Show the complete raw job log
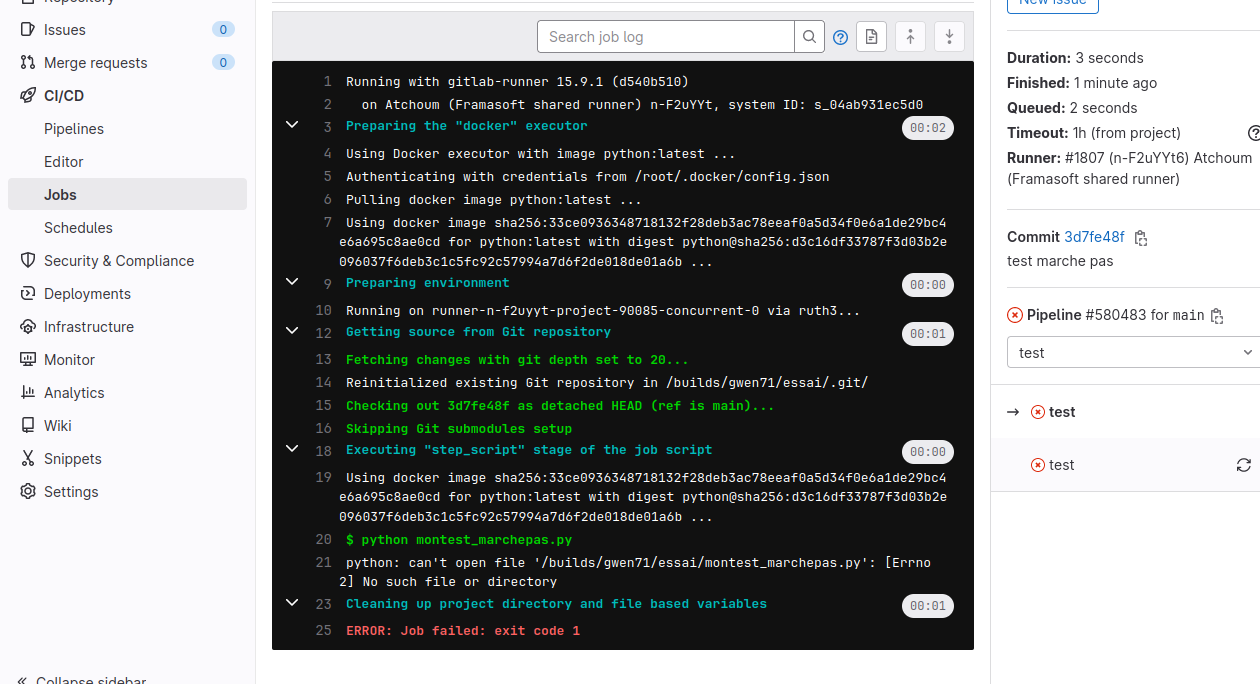The width and height of the screenshot is (1260, 684). pyautogui.click(x=871, y=37)
